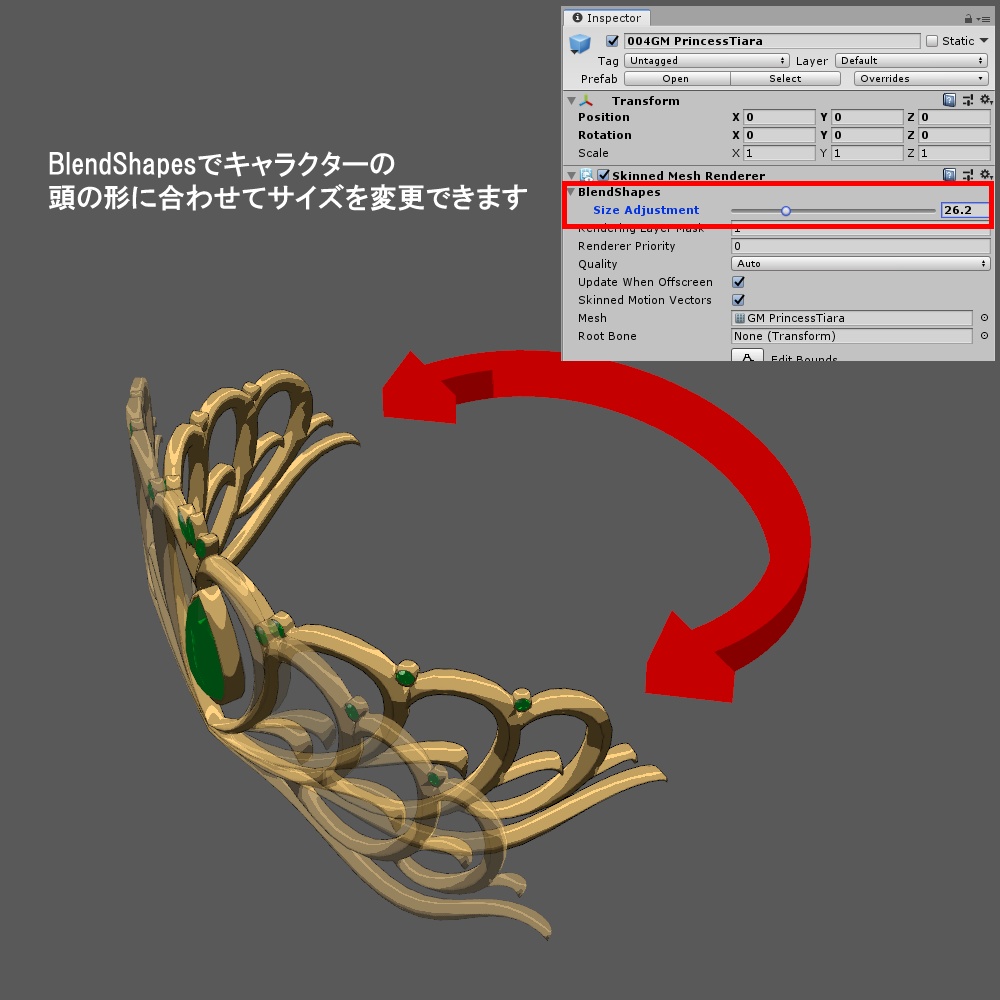Collapse the Transform component foldout

coord(571,101)
